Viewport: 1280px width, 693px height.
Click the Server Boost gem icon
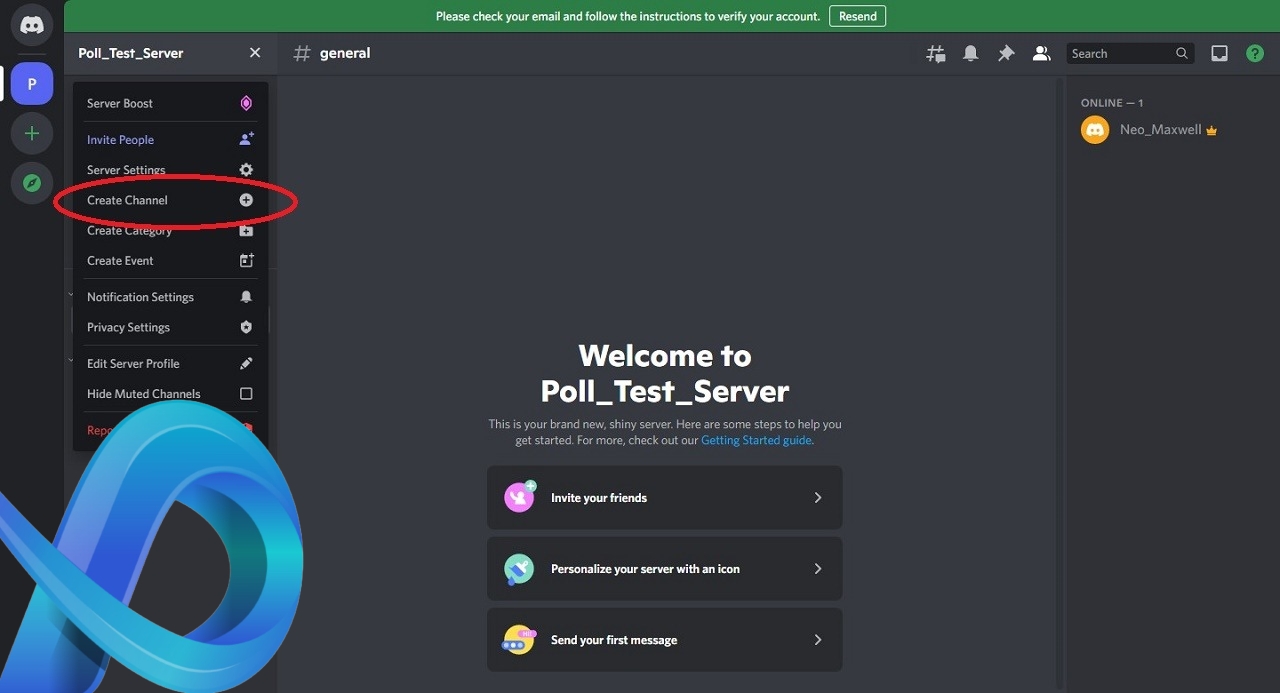pos(246,103)
